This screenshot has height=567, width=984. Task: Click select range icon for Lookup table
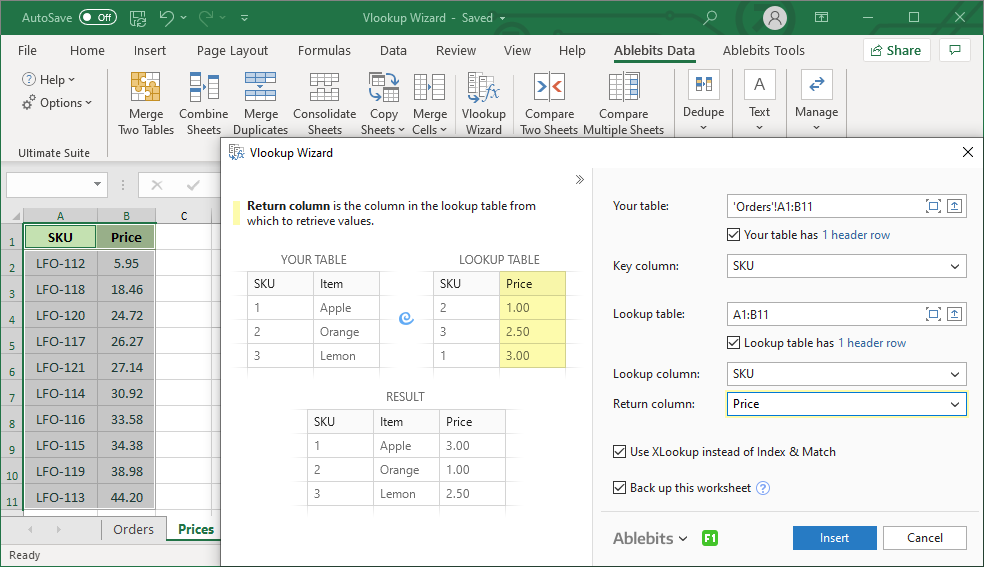coord(955,314)
